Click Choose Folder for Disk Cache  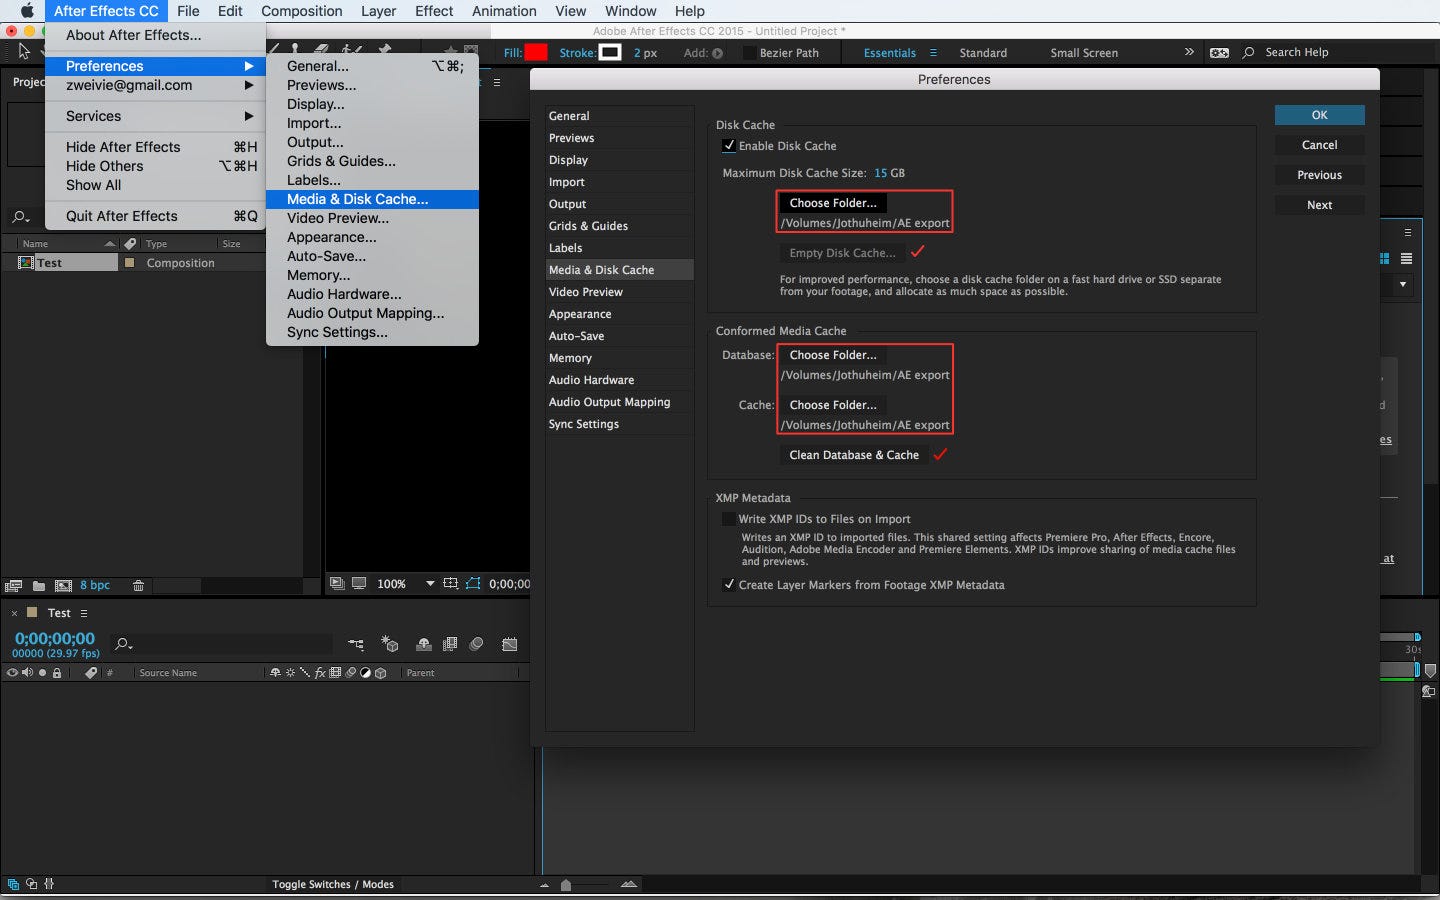833,203
